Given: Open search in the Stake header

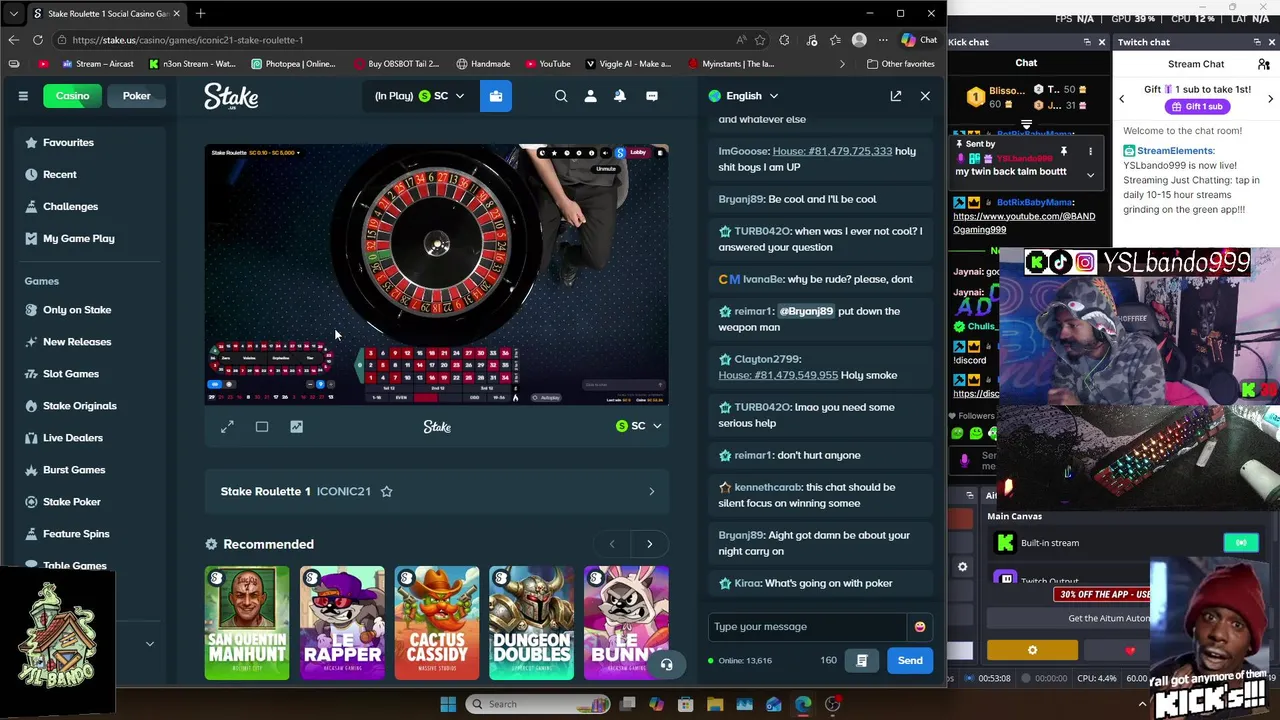Looking at the screenshot, I should tap(561, 96).
